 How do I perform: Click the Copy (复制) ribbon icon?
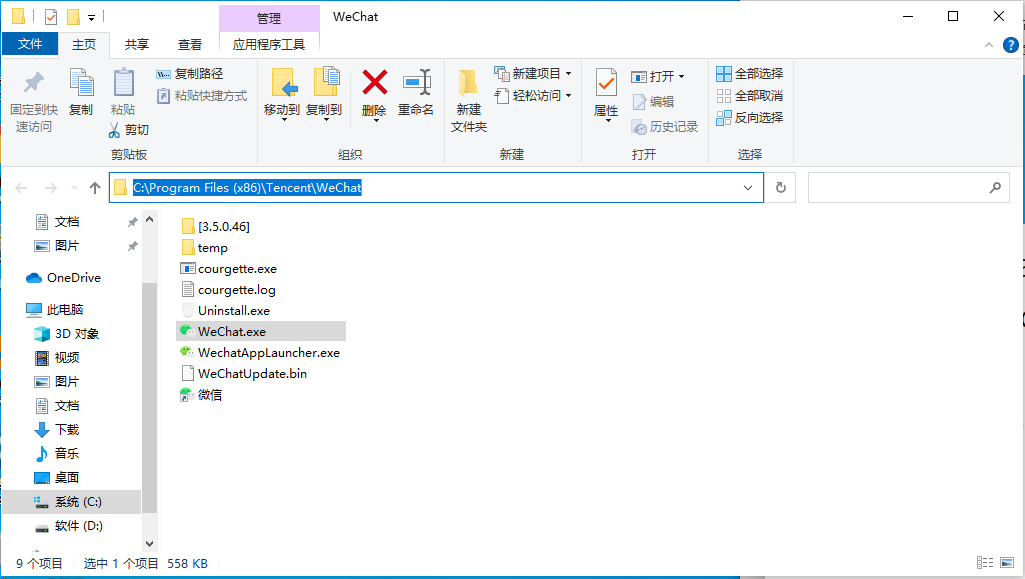pos(81,84)
